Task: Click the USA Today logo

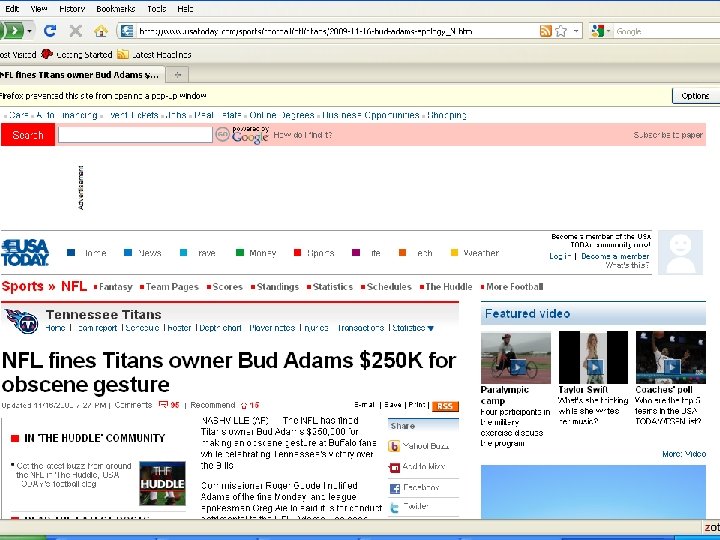Action: pos(25,253)
